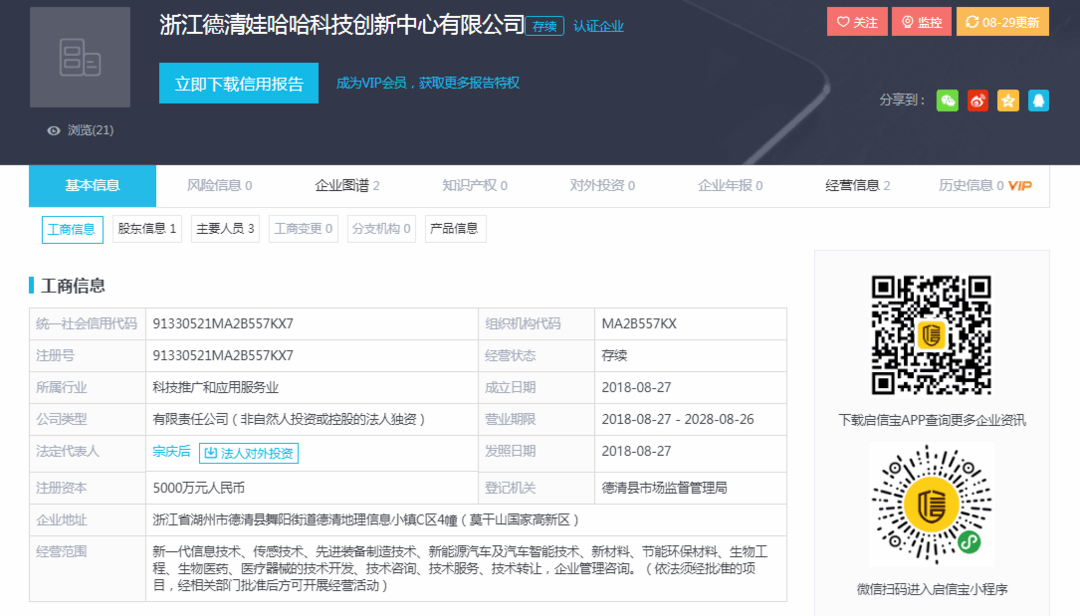Open the 企业年报 tab
Viewport: 1080px width, 616px height.
[730, 185]
